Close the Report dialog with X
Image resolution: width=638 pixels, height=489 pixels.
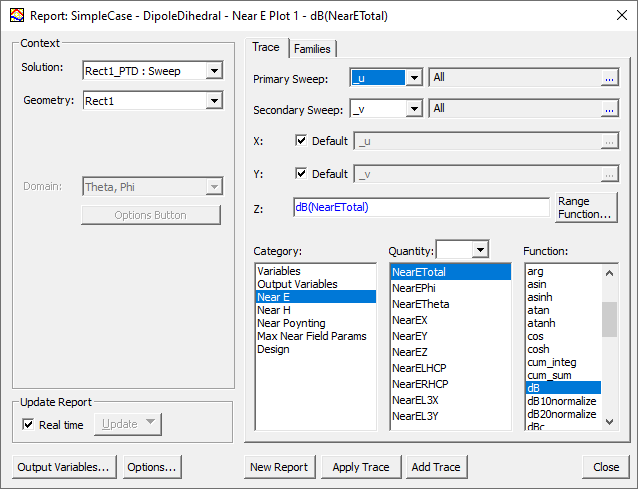click(622, 15)
